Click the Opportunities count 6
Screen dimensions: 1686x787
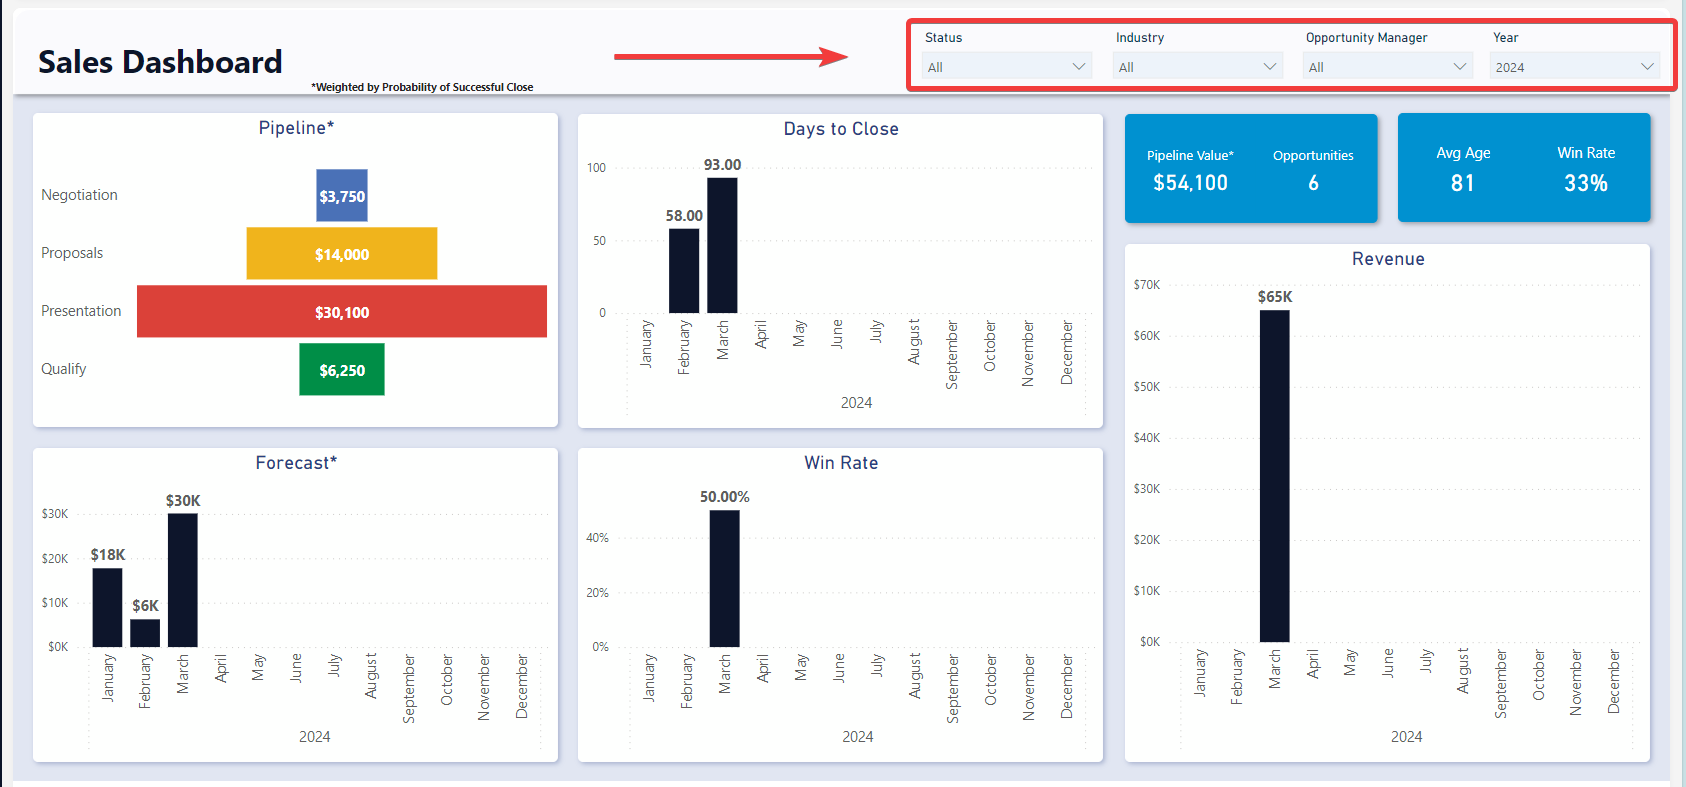click(1313, 183)
